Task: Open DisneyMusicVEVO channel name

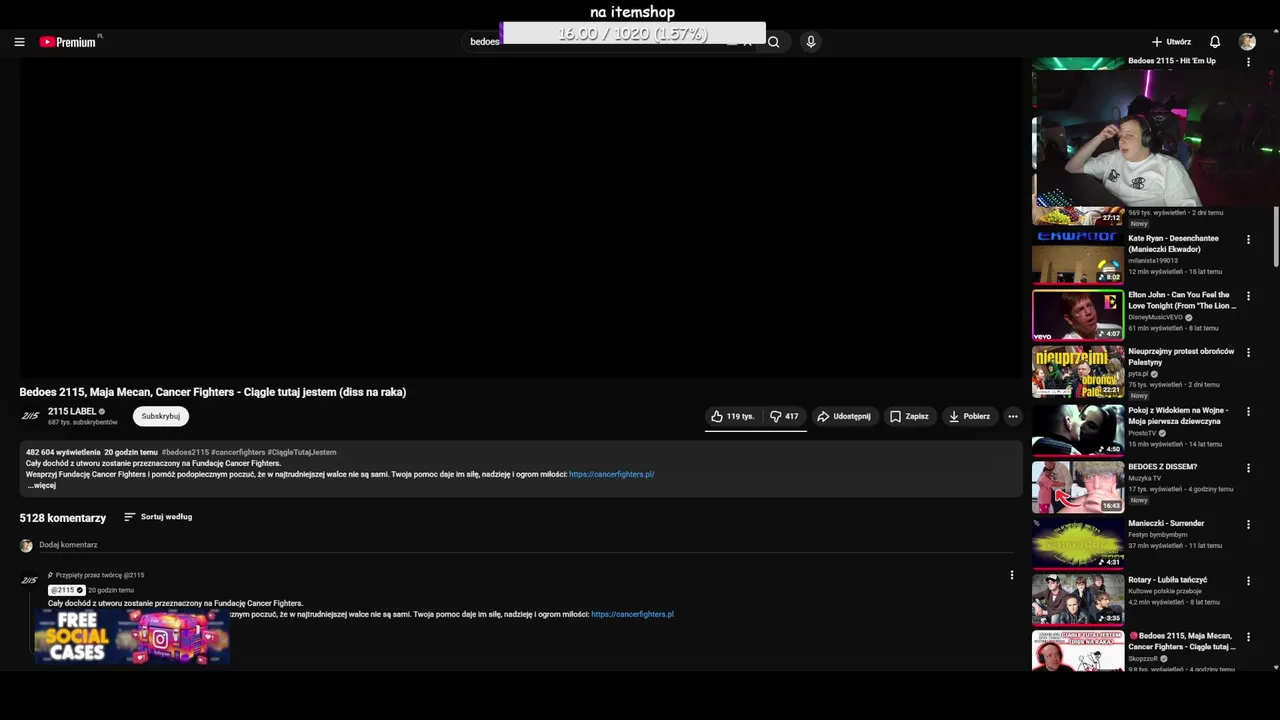Action: [1155, 317]
